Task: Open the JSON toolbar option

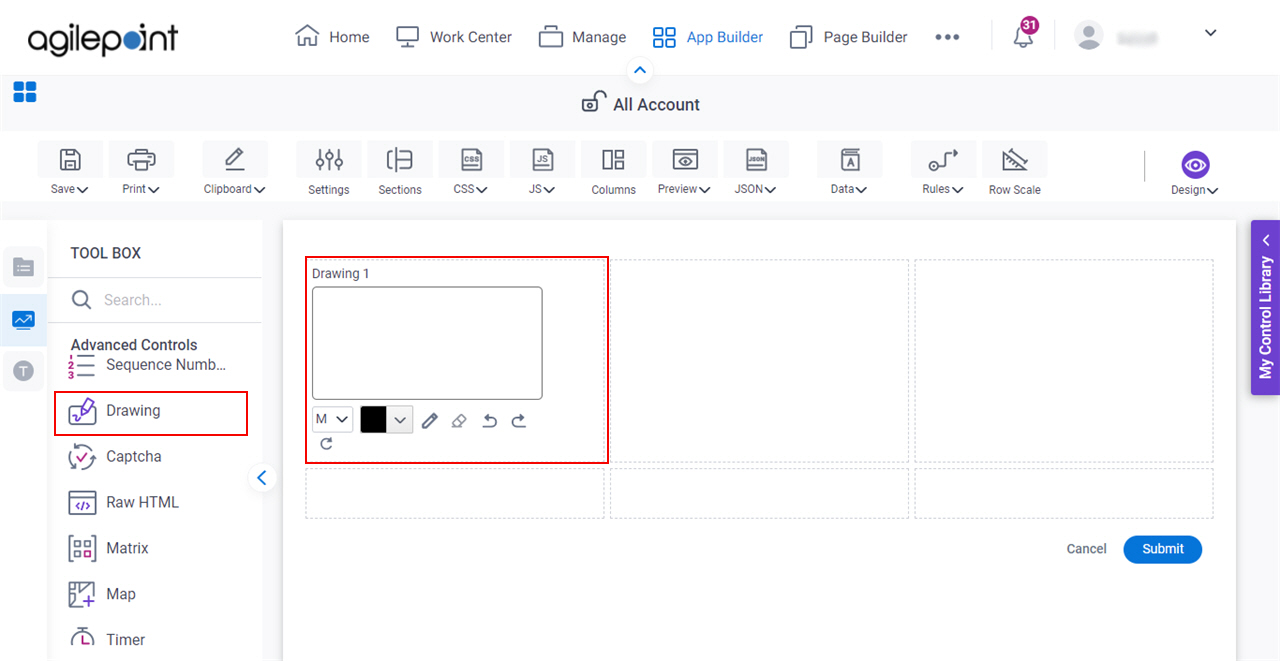Action: click(x=756, y=168)
